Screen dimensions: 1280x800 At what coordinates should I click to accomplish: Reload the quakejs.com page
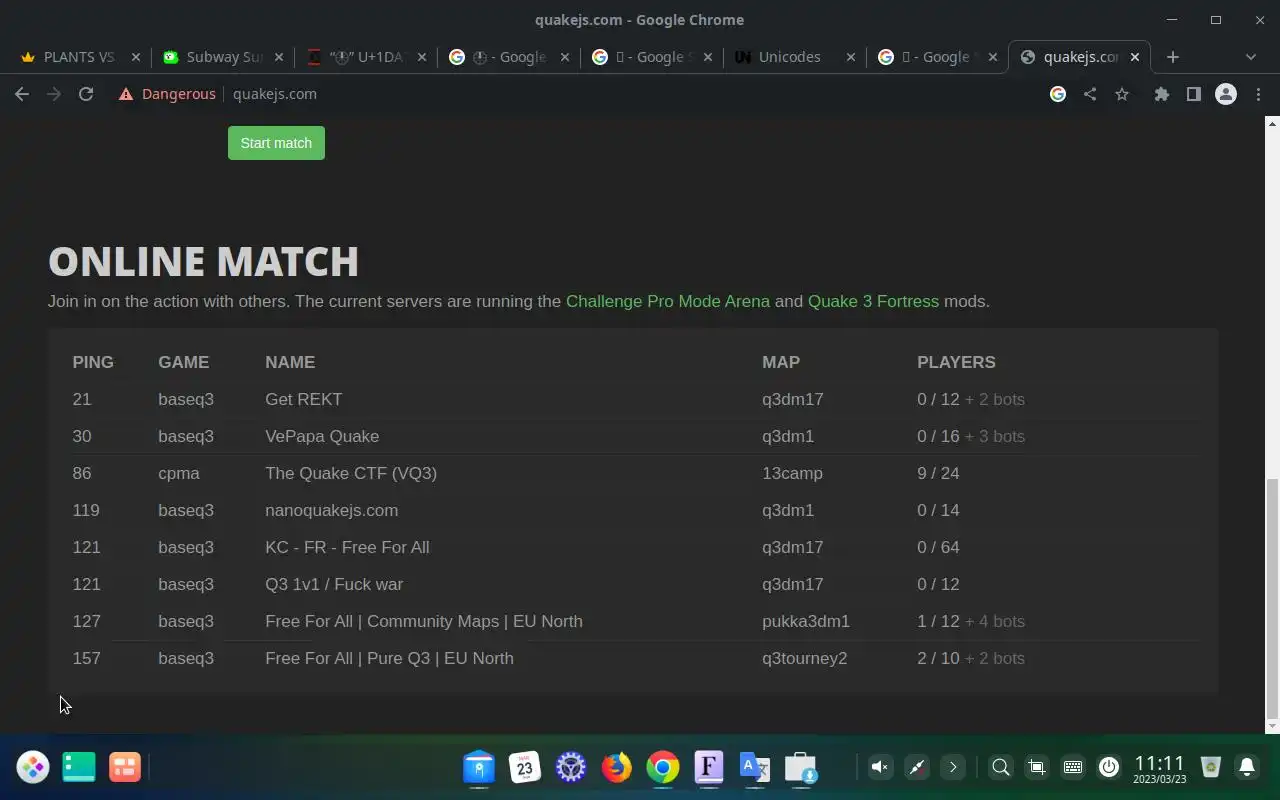pyautogui.click(x=86, y=94)
